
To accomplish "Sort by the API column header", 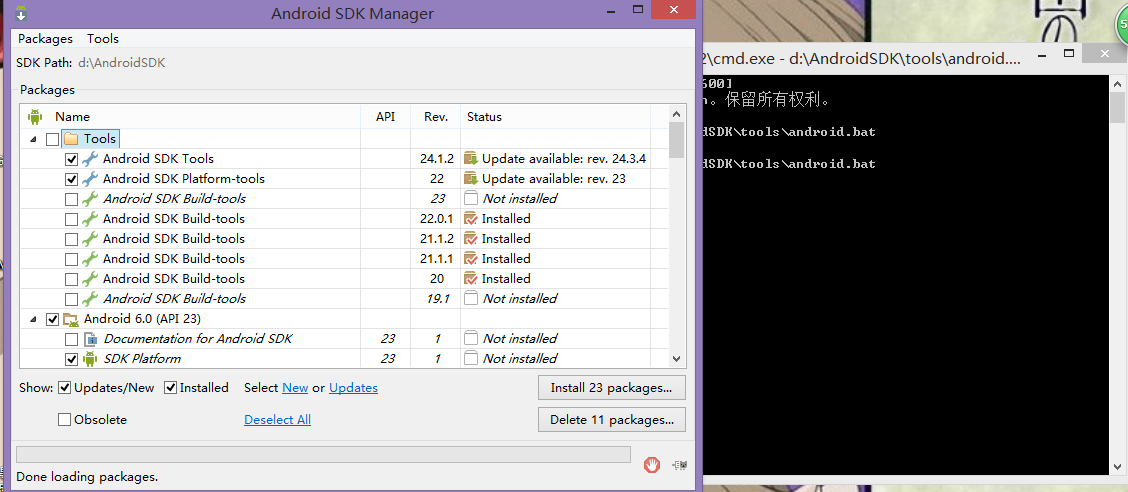I will point(386,117).
